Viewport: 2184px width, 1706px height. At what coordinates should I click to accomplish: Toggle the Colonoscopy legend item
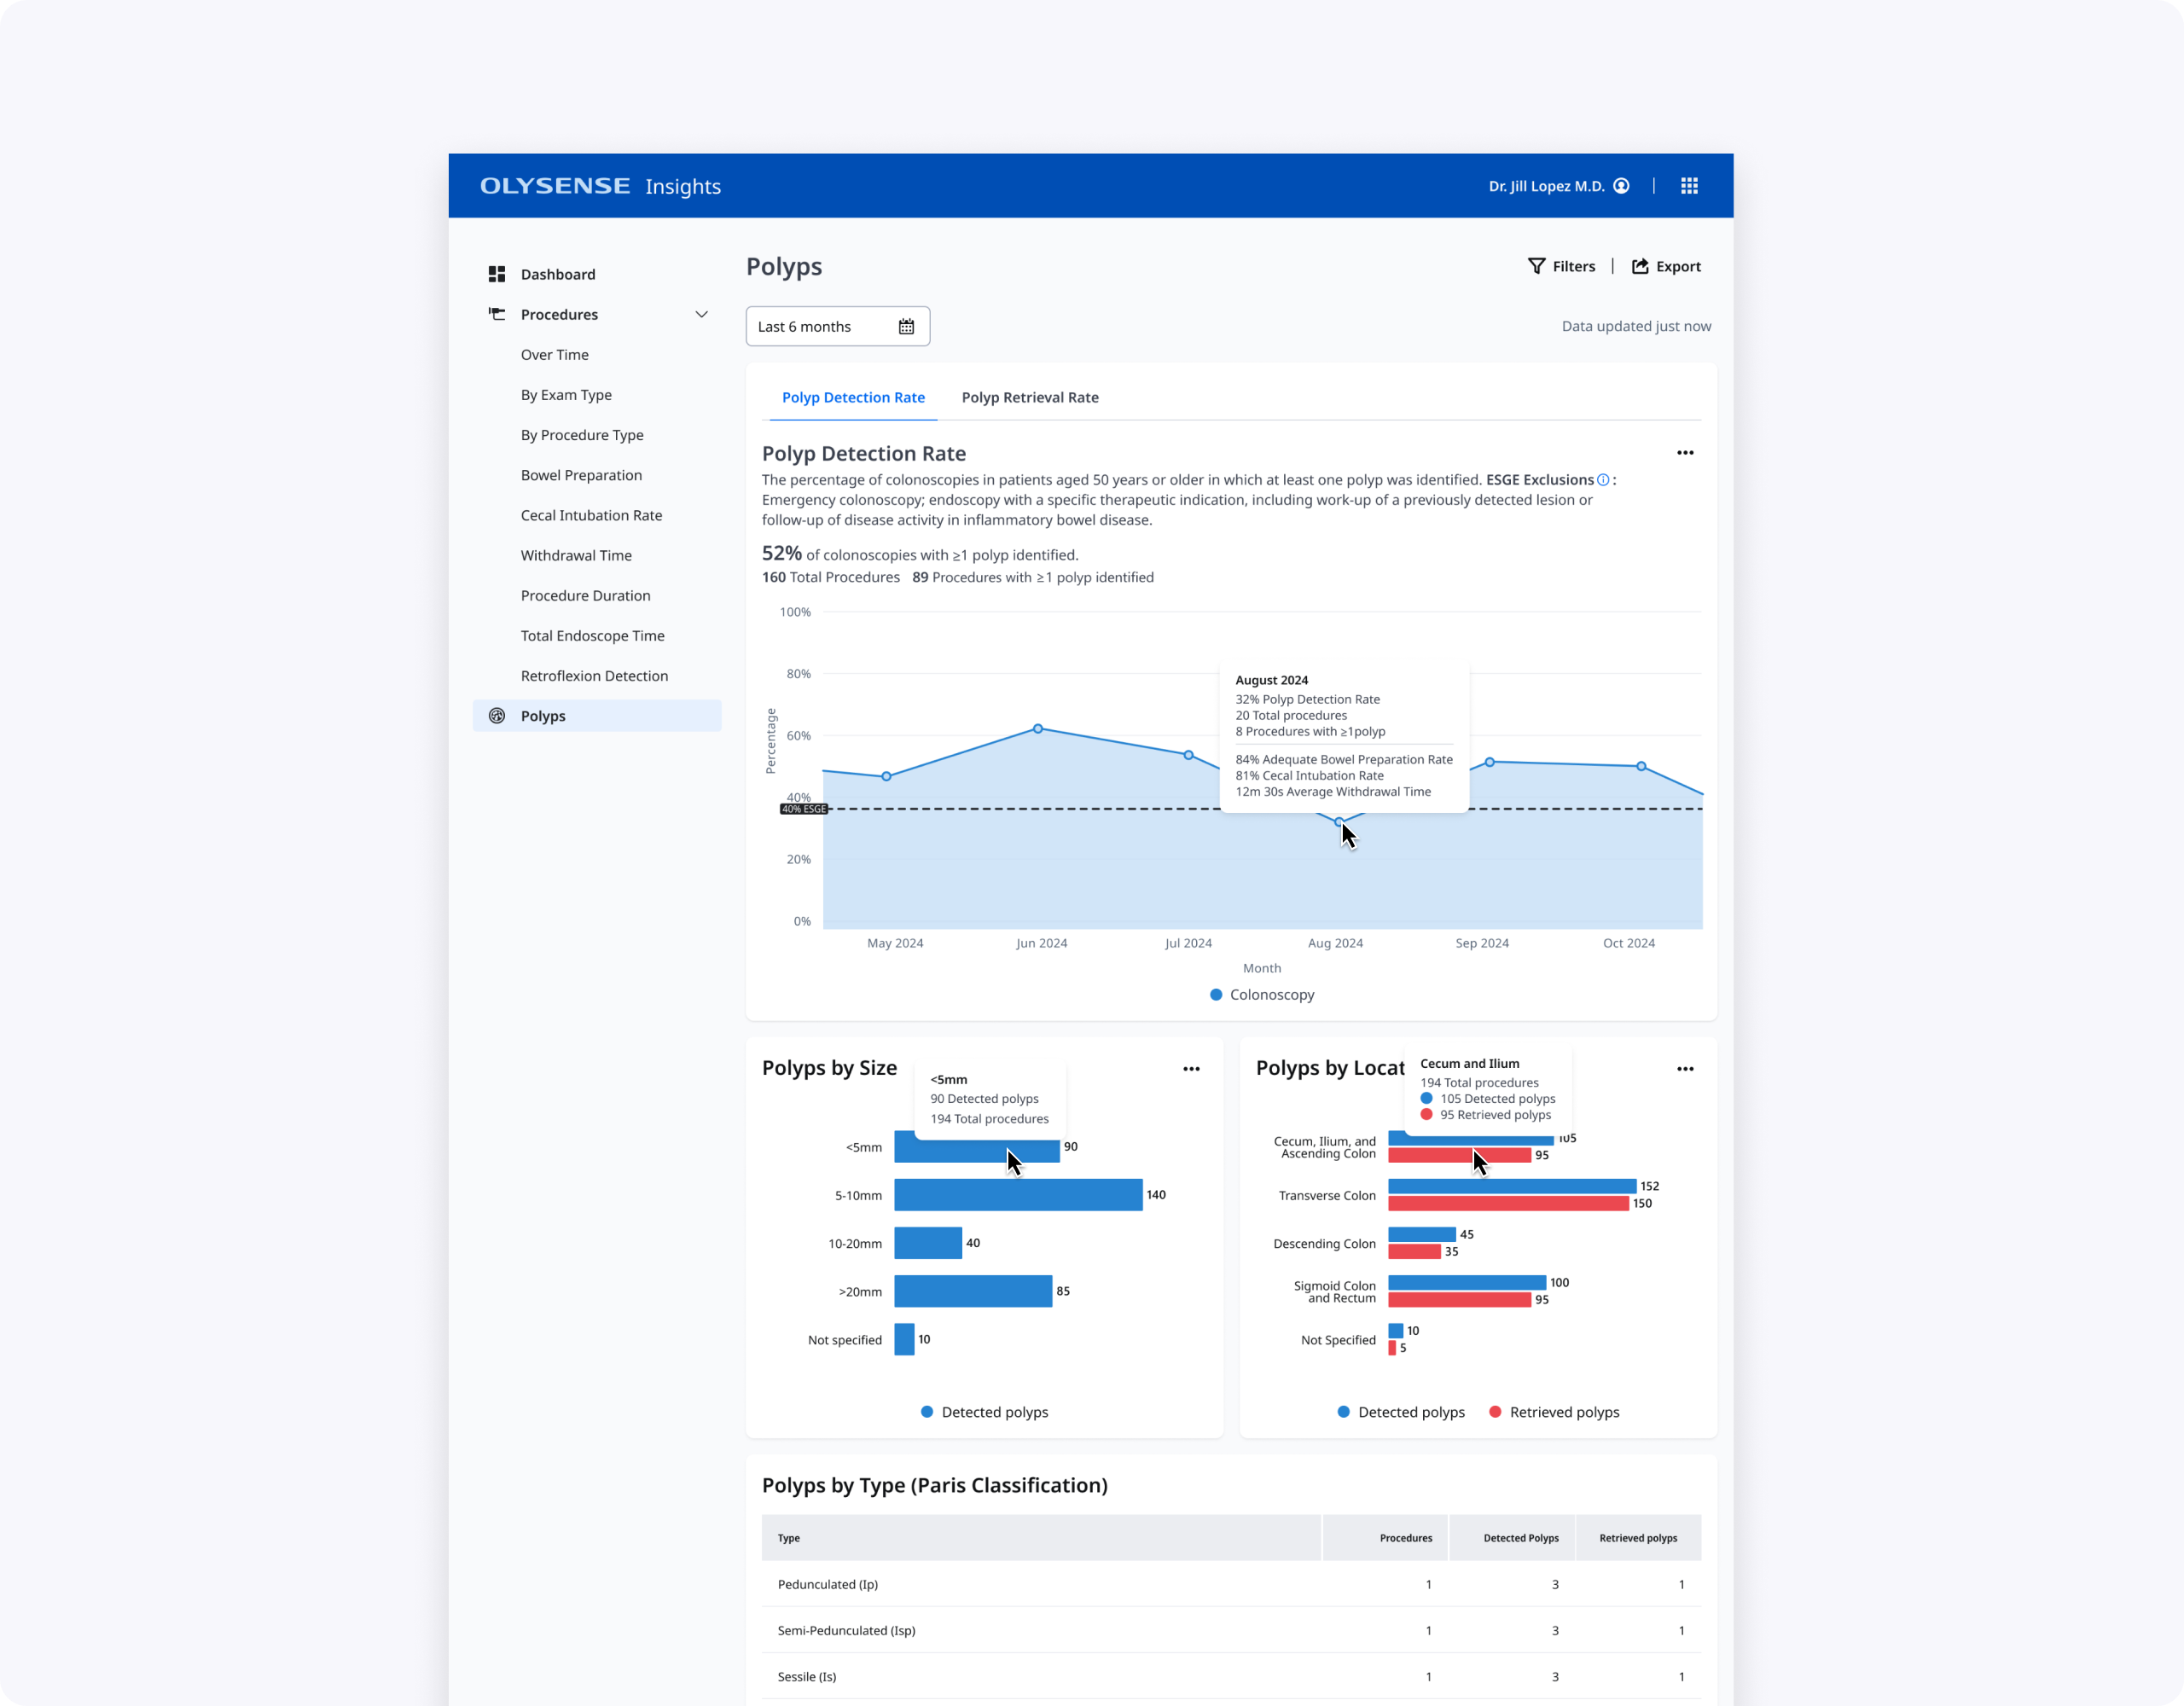[1261, 994]
